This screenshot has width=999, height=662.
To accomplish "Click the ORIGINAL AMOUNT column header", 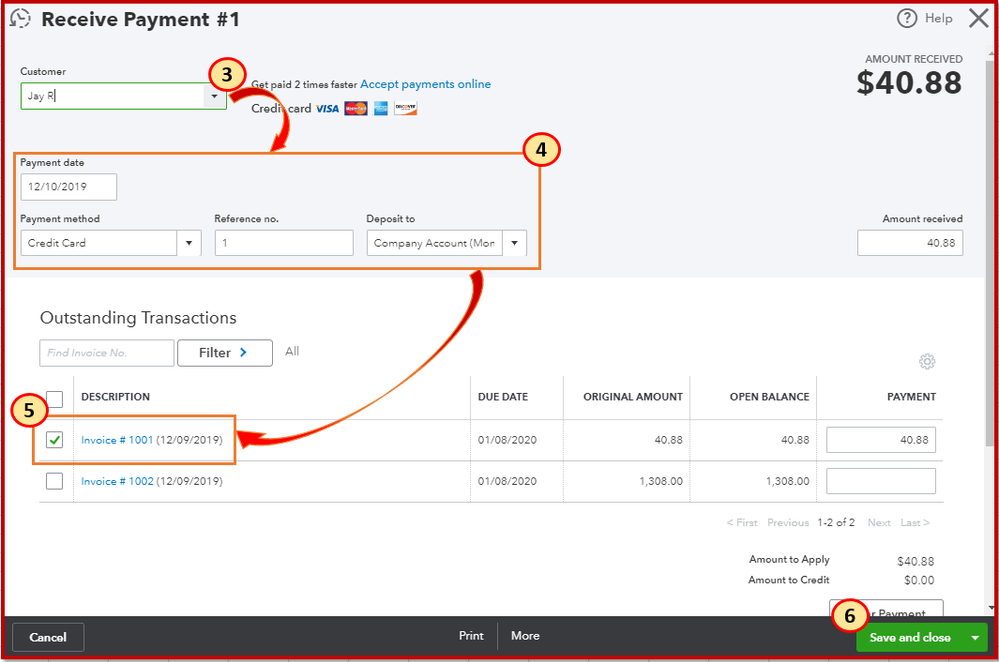I will point(633,397).
